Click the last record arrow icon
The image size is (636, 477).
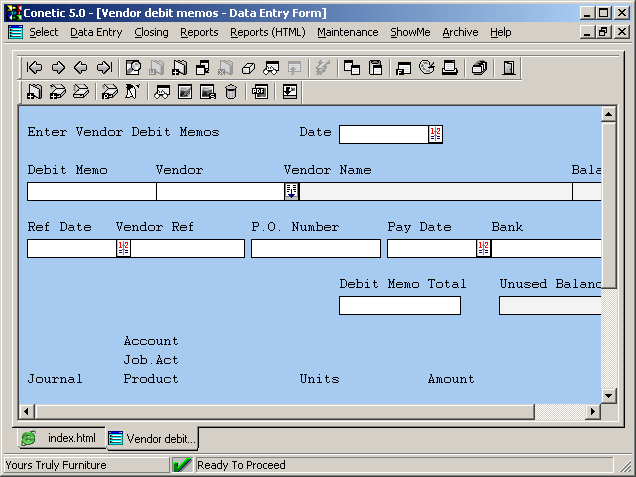(x=104, y=68)
